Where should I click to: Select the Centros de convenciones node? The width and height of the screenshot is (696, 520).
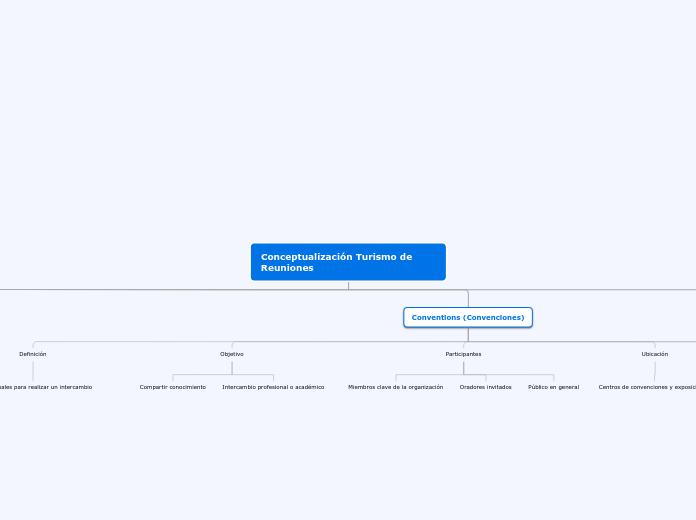pos(647,387)
